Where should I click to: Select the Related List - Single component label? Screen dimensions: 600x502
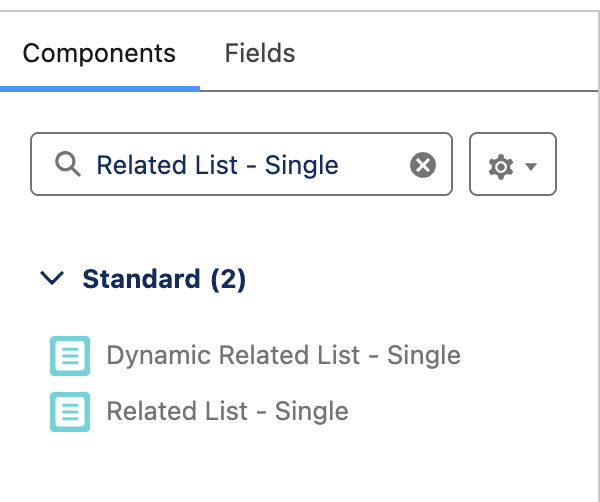(227, 411)
